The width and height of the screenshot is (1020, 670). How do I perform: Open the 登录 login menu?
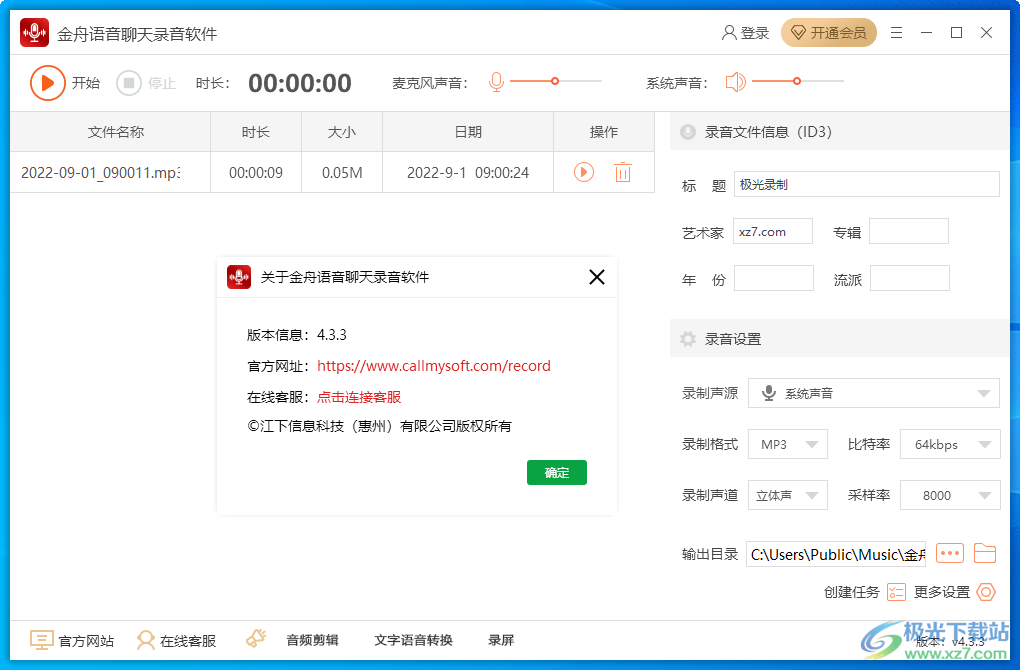744,32
